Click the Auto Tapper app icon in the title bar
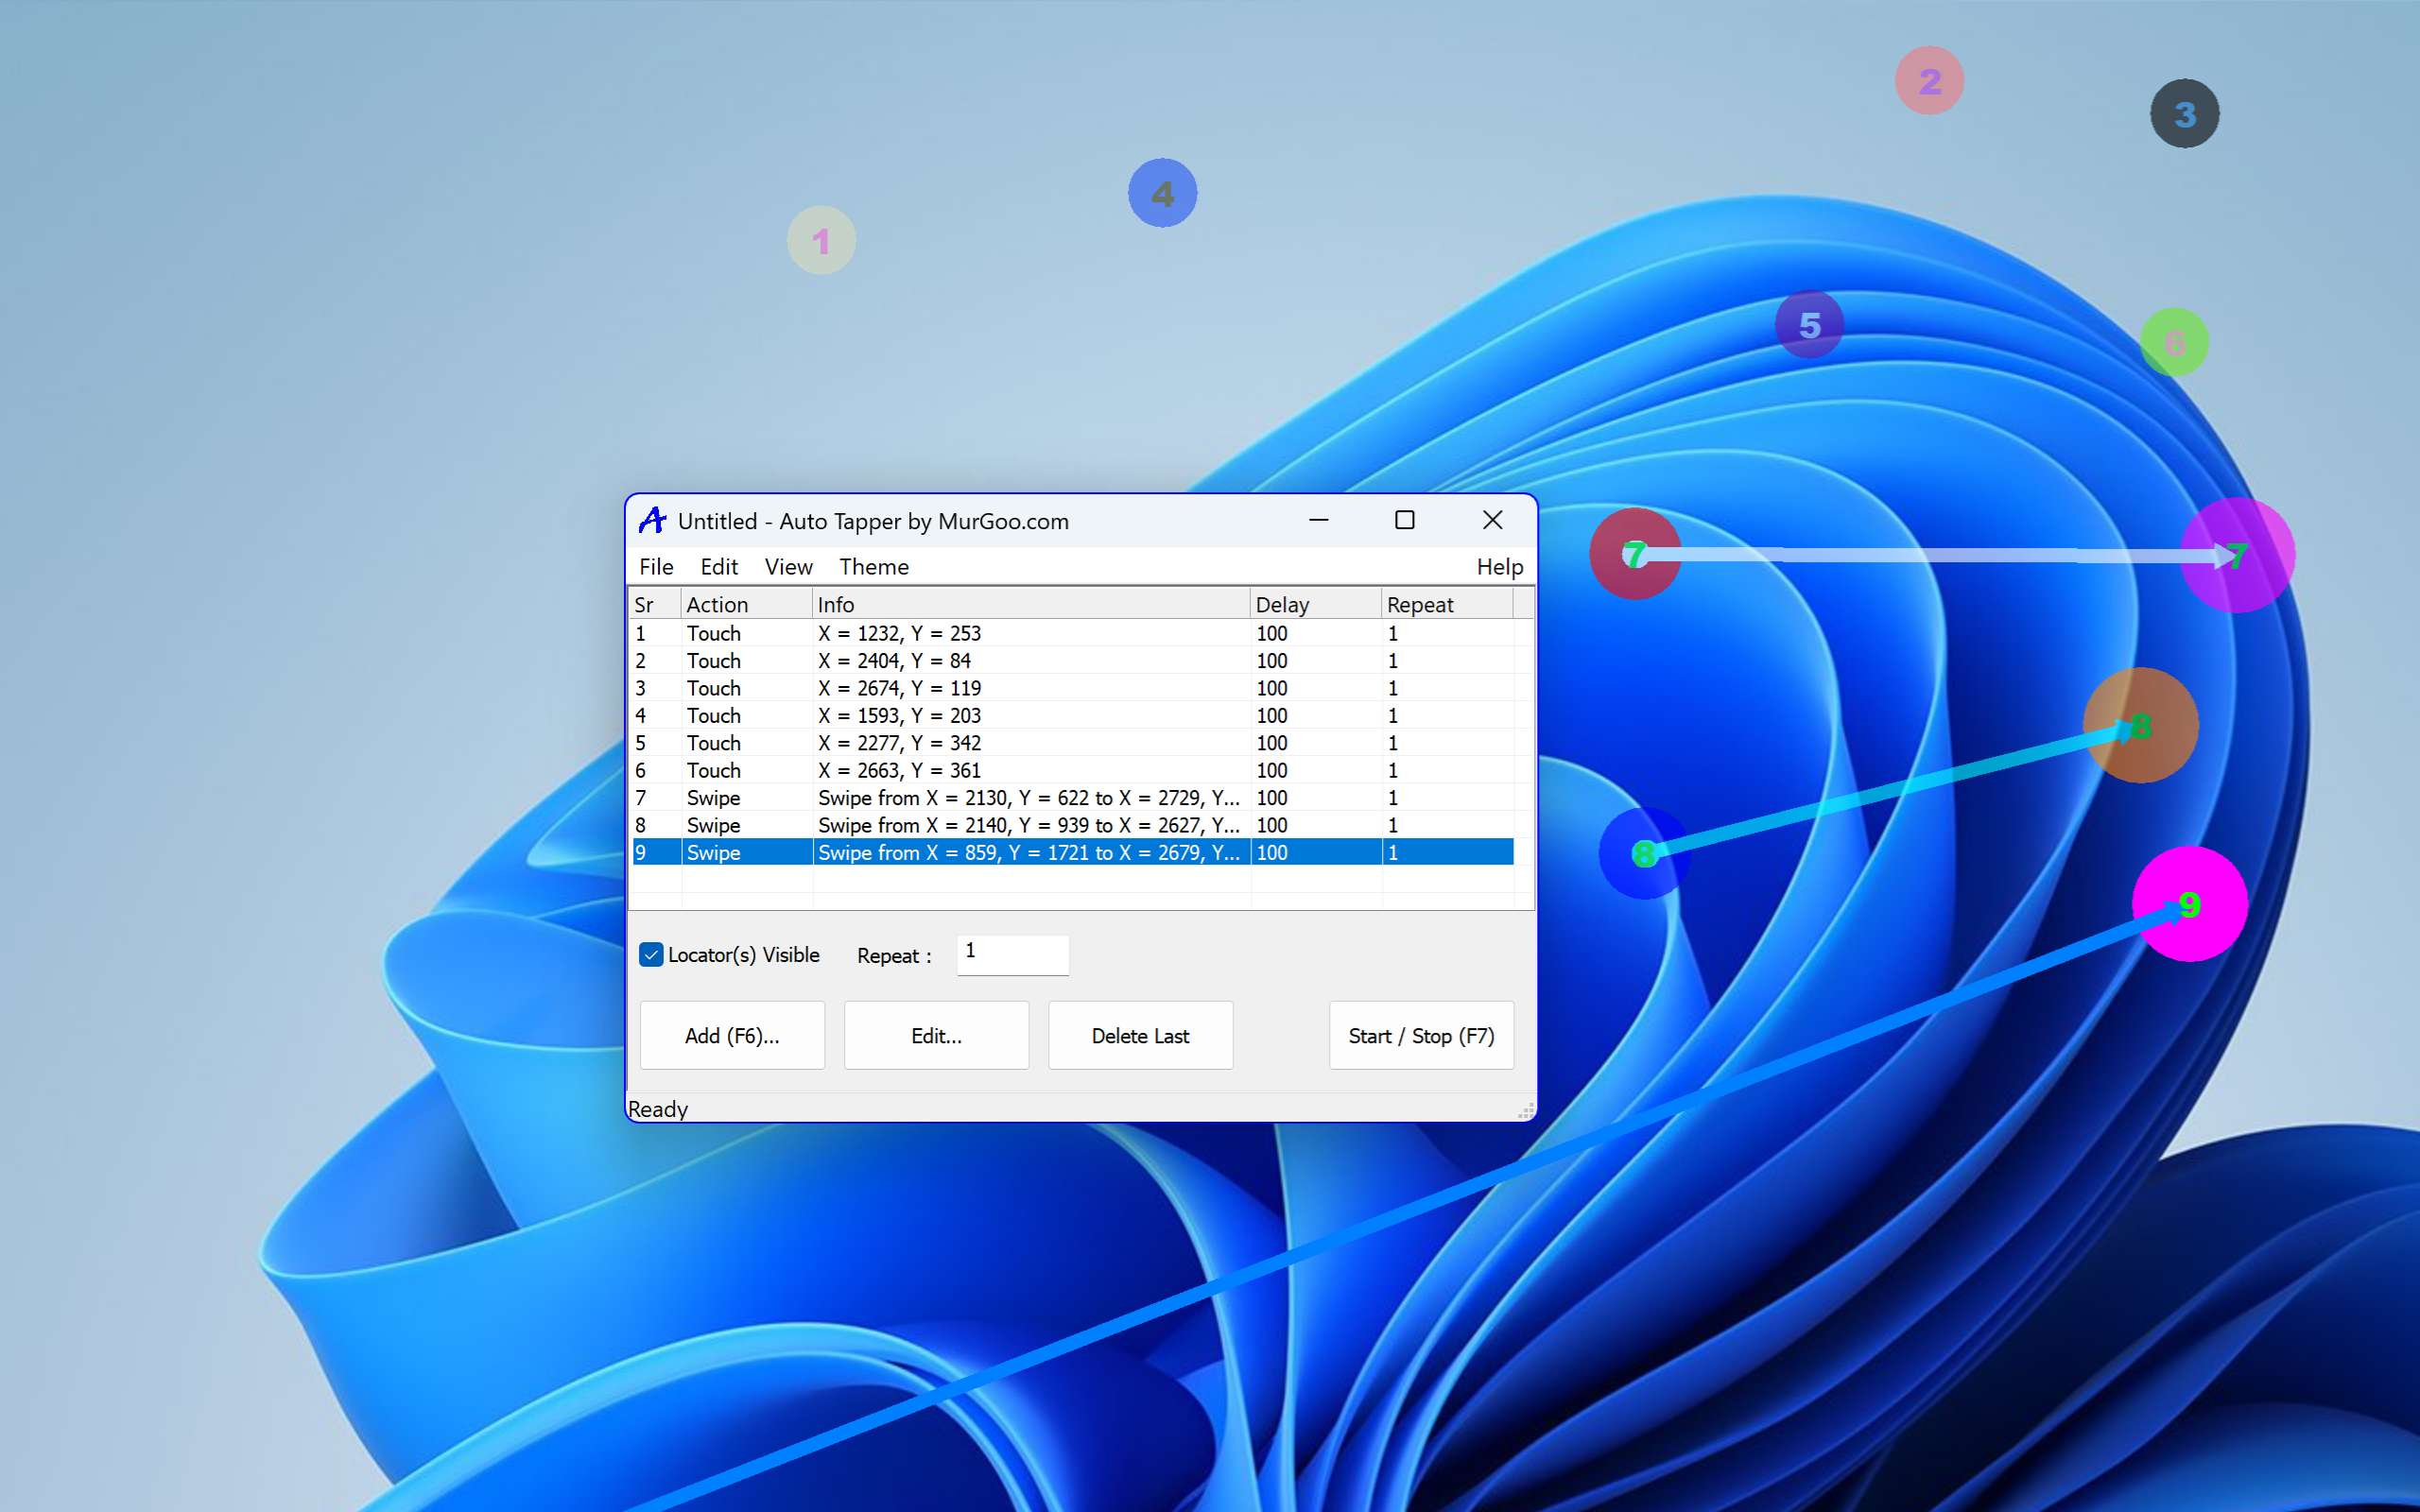 coord(654,521)
